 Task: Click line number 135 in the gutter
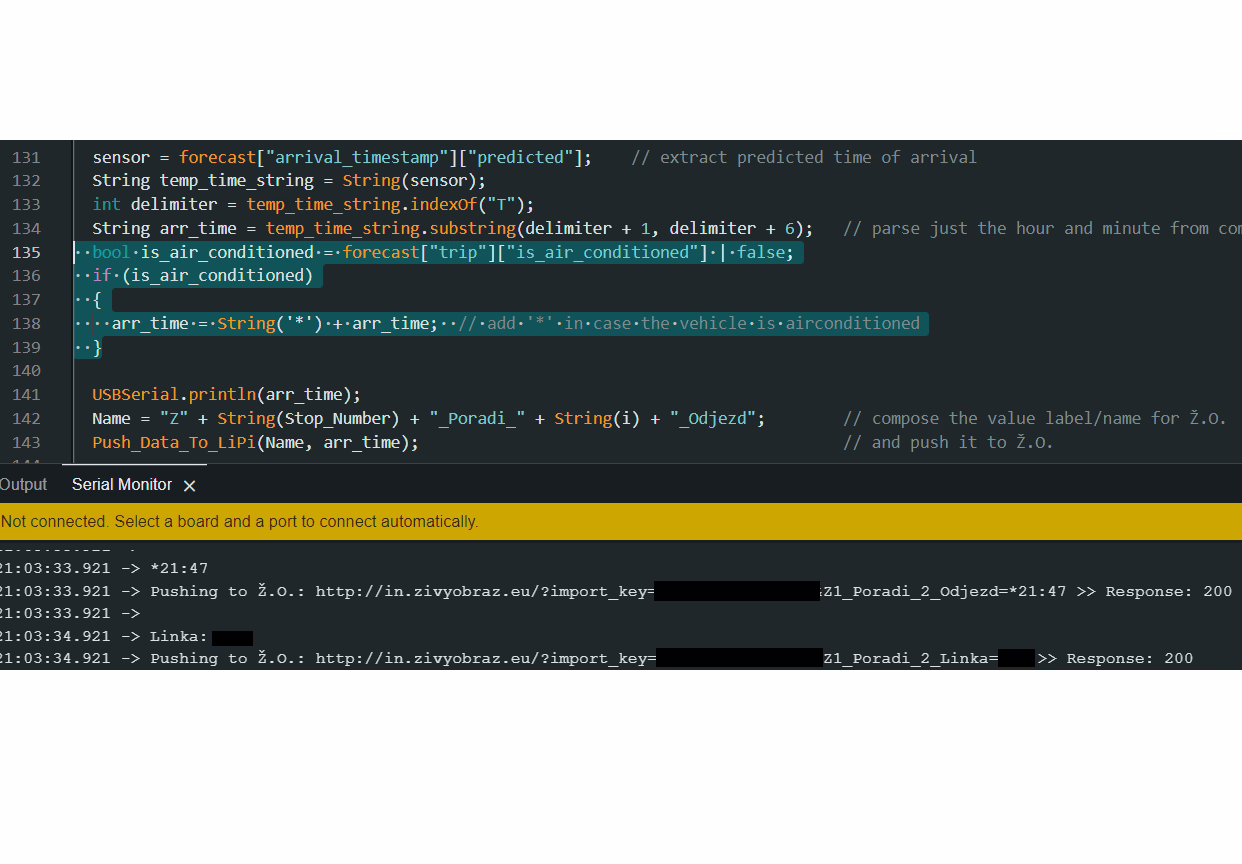click(26, 253)
